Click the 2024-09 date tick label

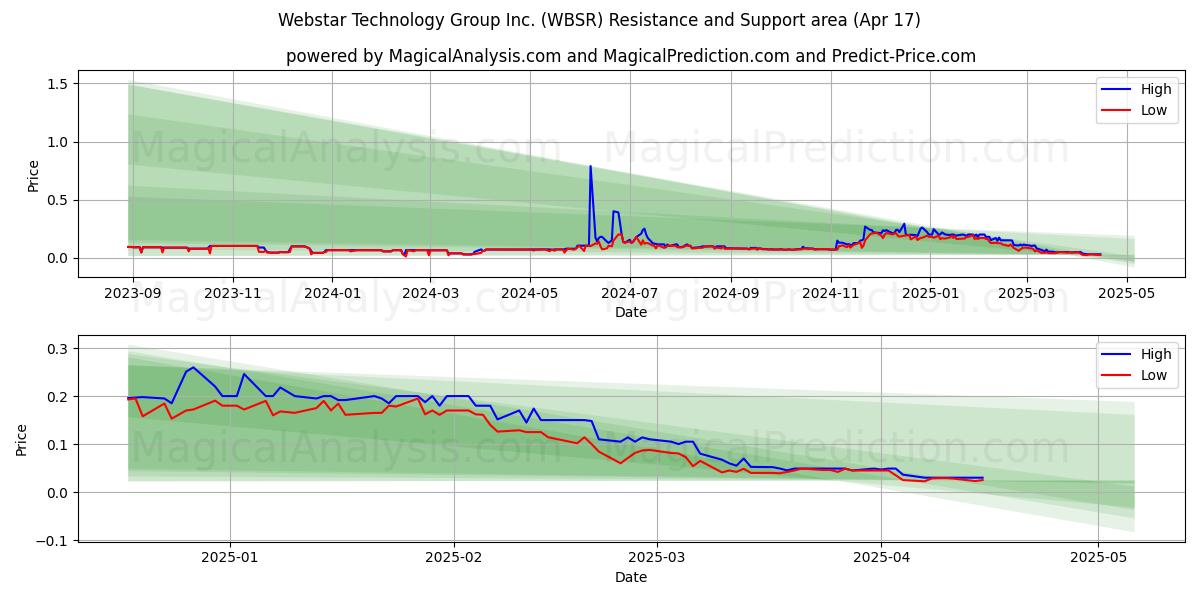(x=731, y=293)
